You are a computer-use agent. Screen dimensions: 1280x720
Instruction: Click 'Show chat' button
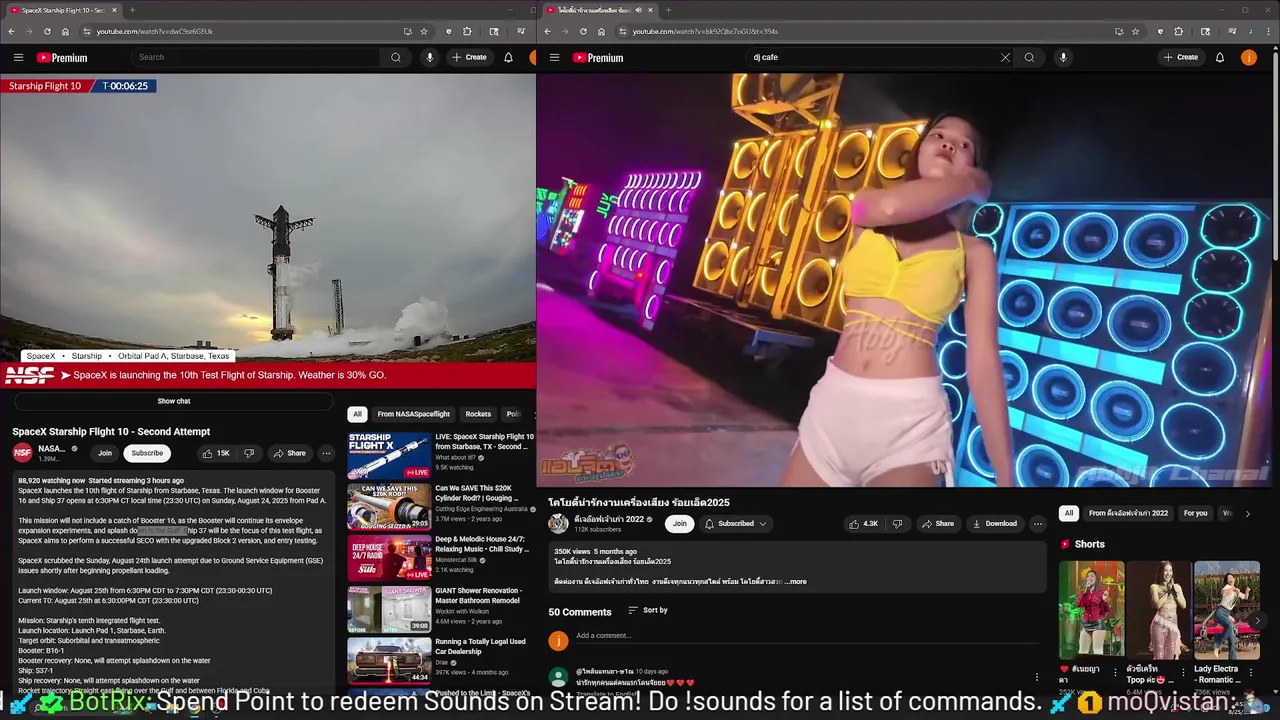click(x=174, y=401)
